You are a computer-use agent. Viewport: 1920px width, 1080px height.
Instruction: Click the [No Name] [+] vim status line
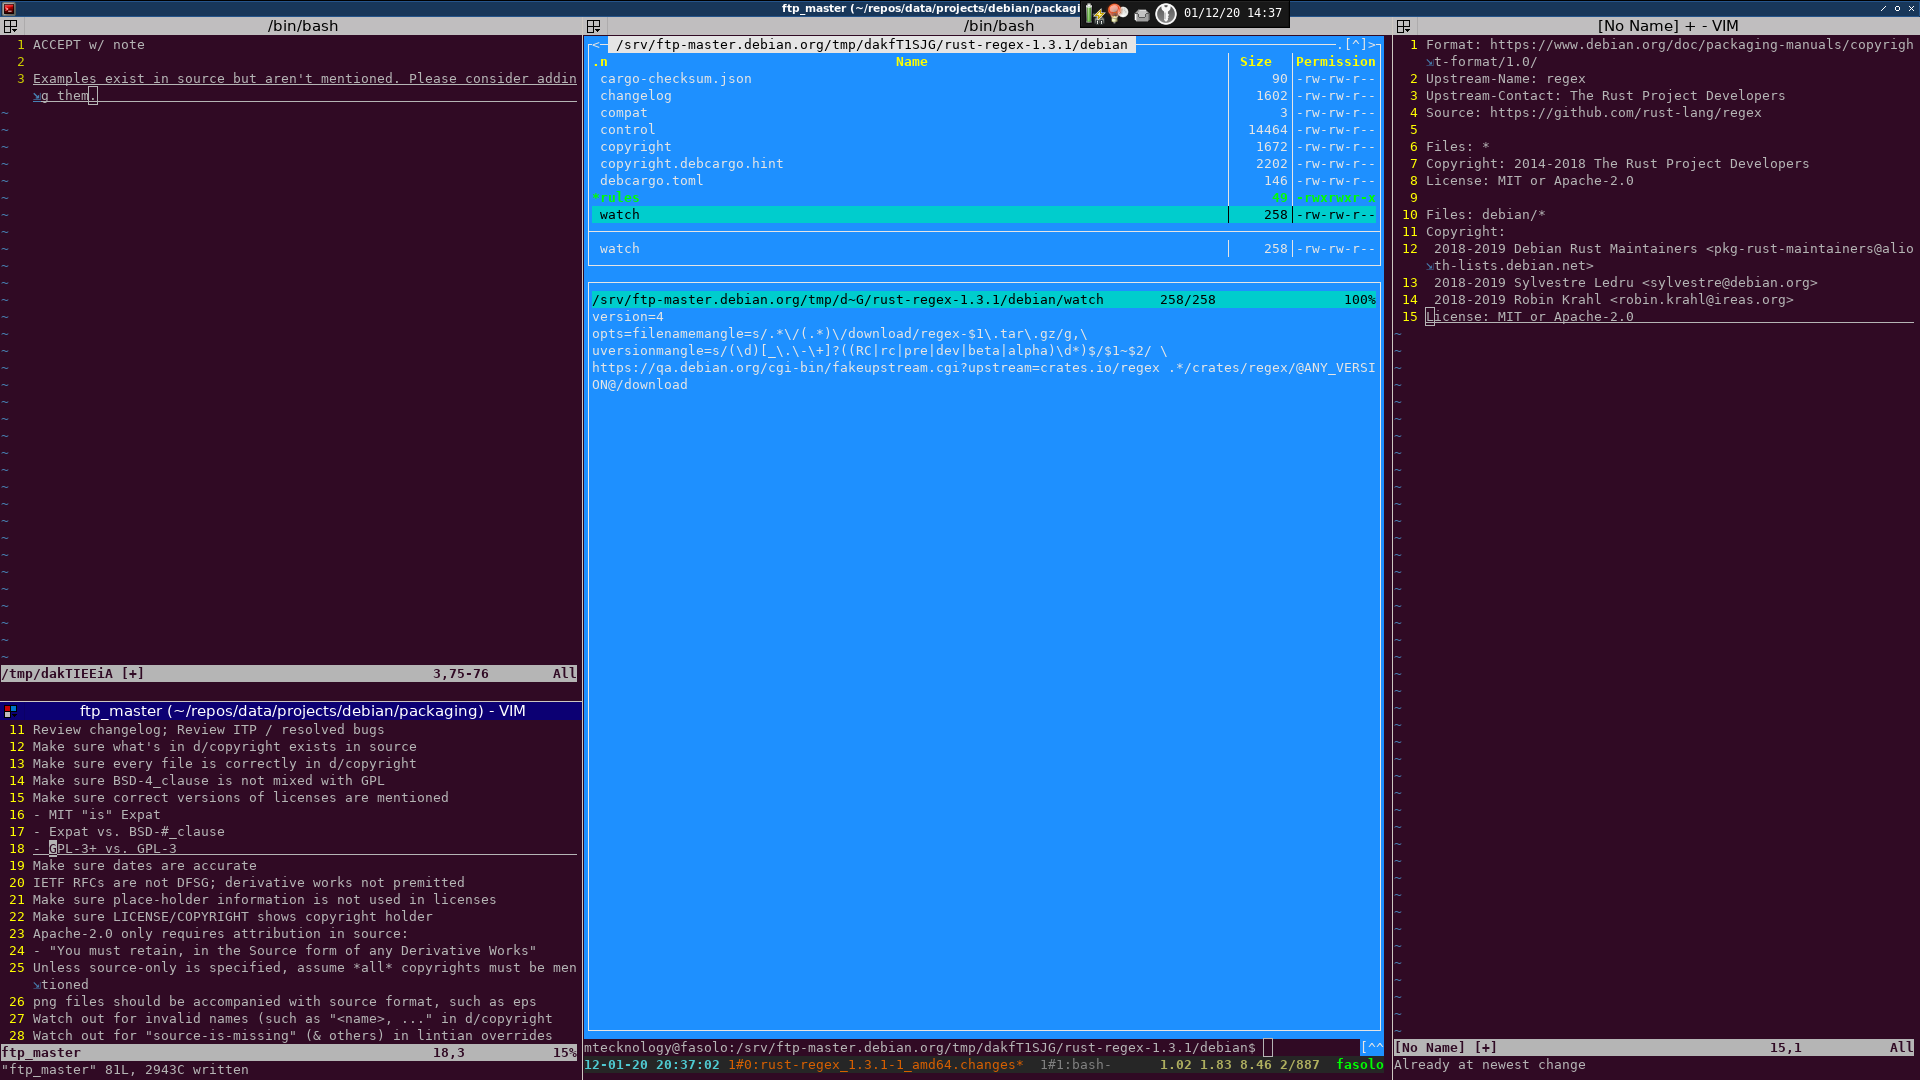[1655, 1048]
